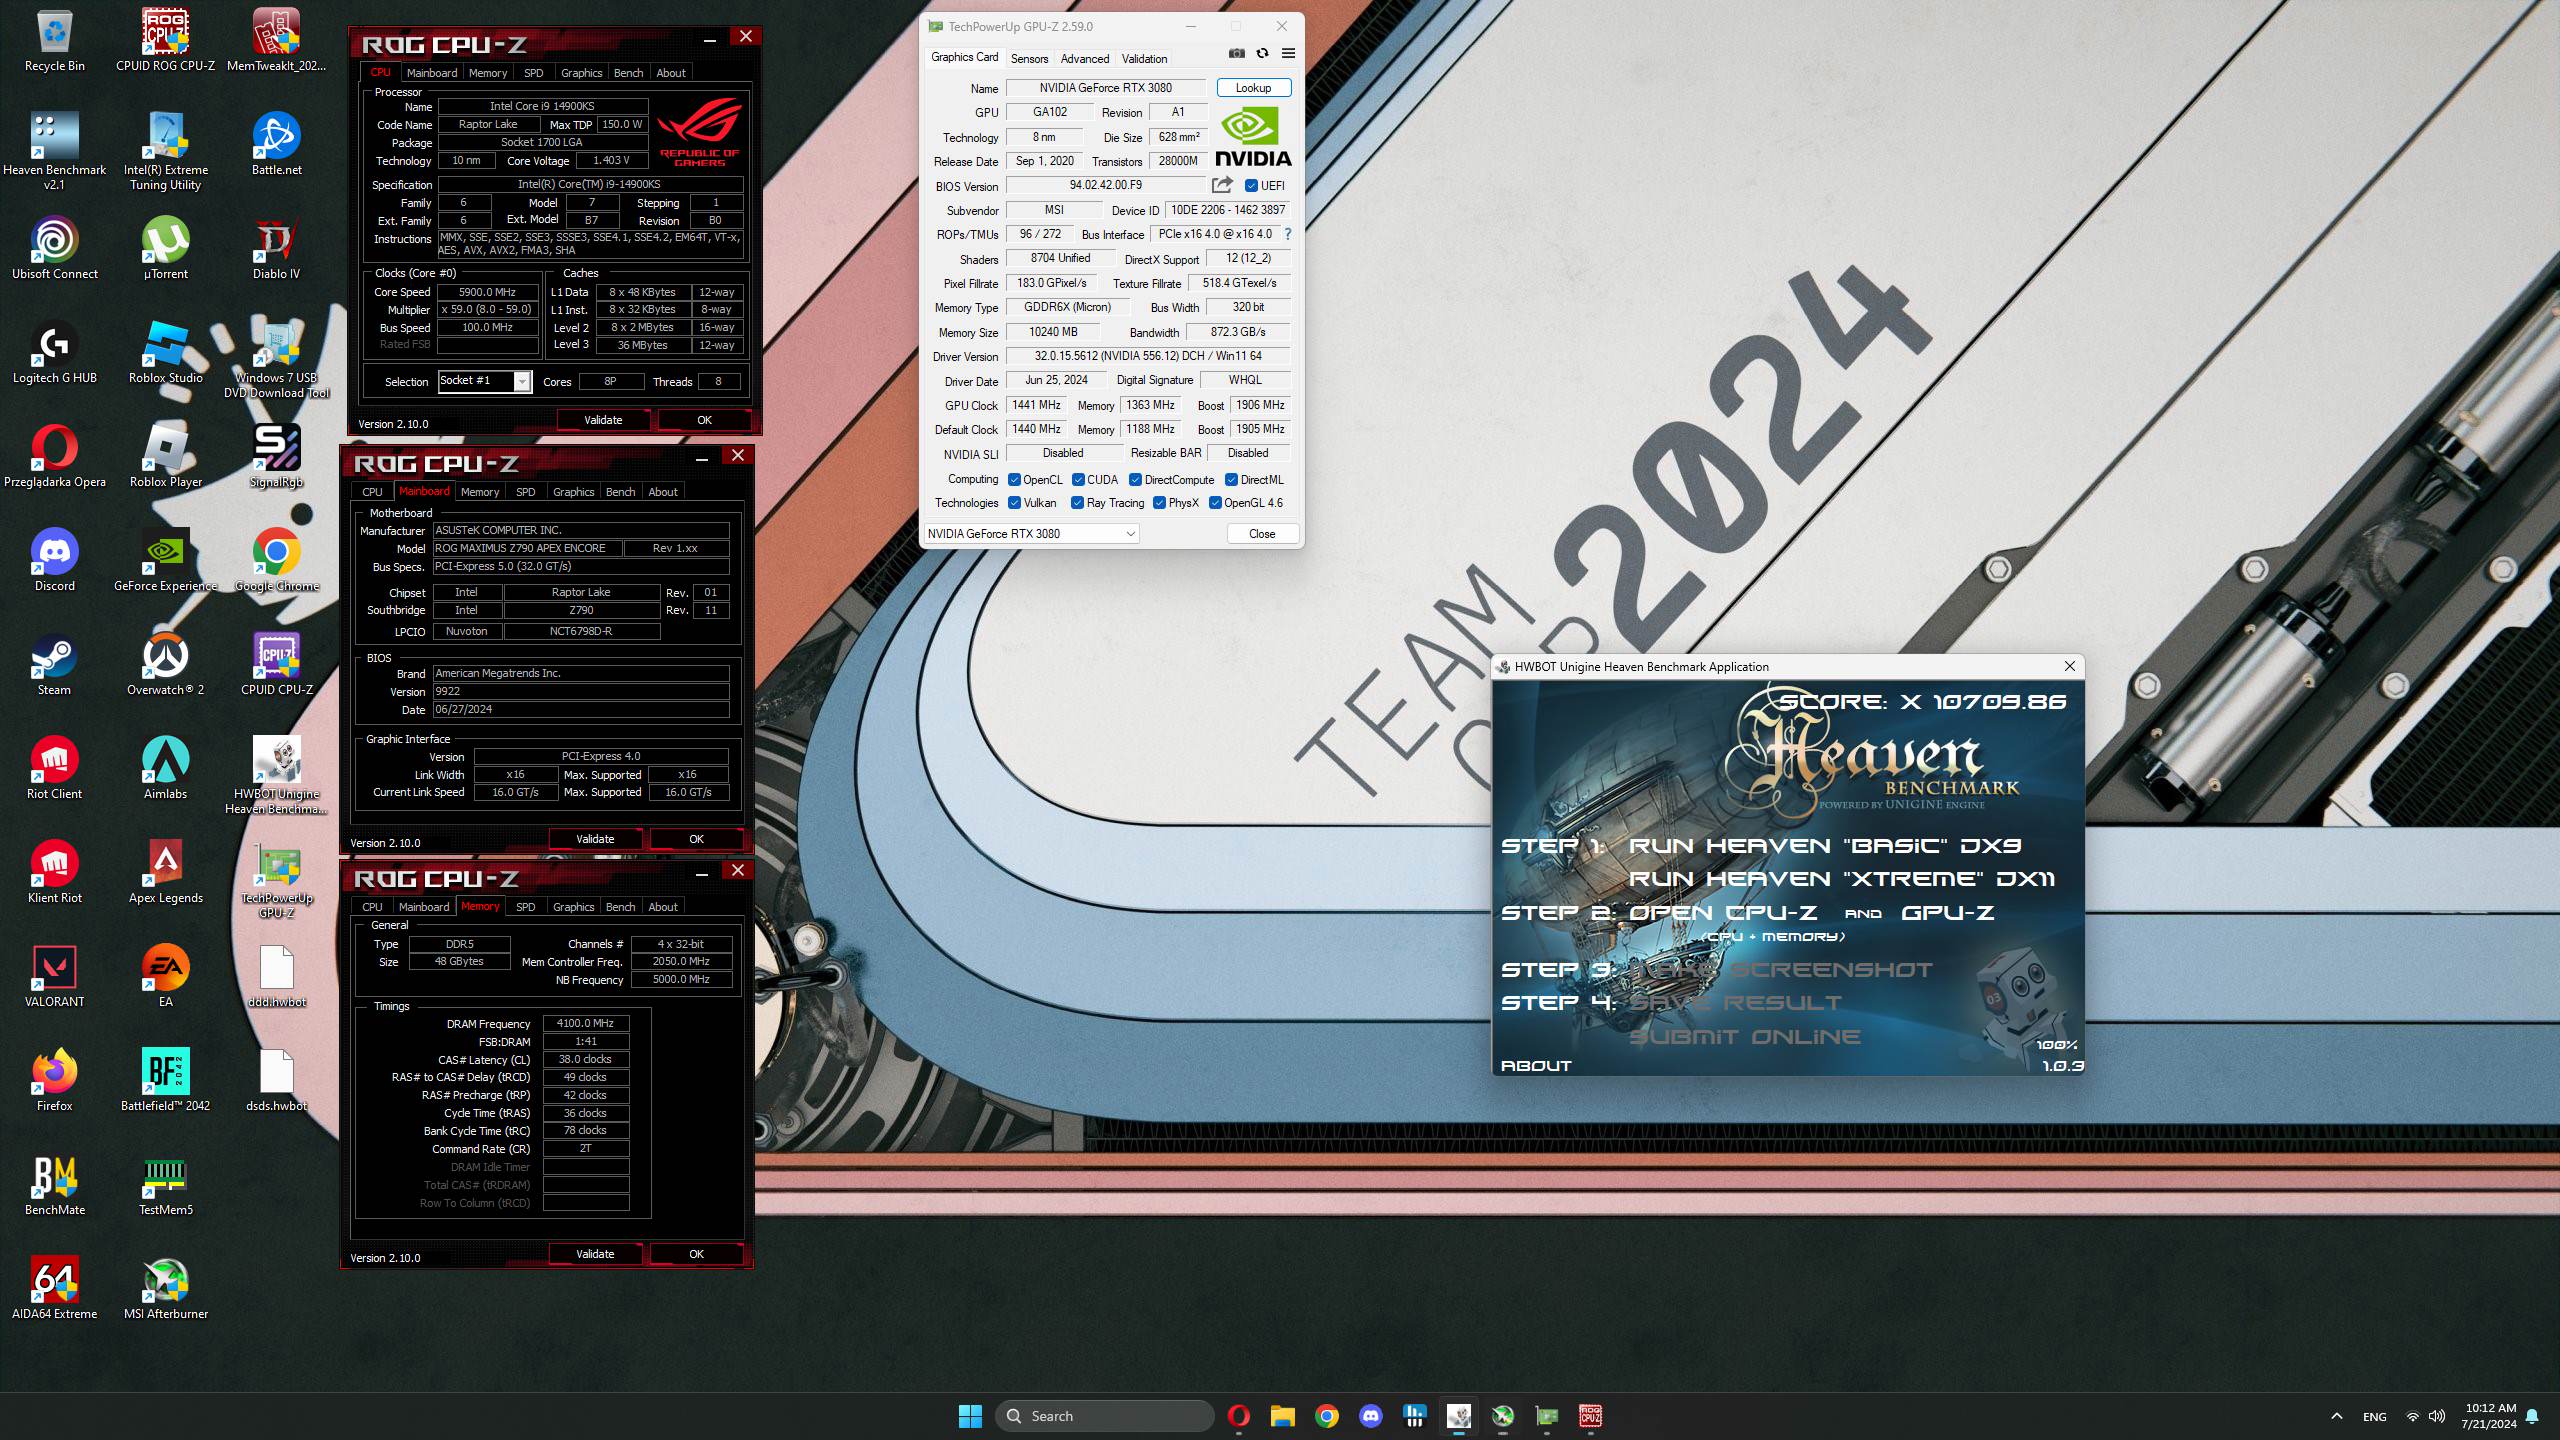The height and width of the screenshot is (1440, 2560).
Task: Click Lookup button in GPU-Z
Action: pos(1253,88)
